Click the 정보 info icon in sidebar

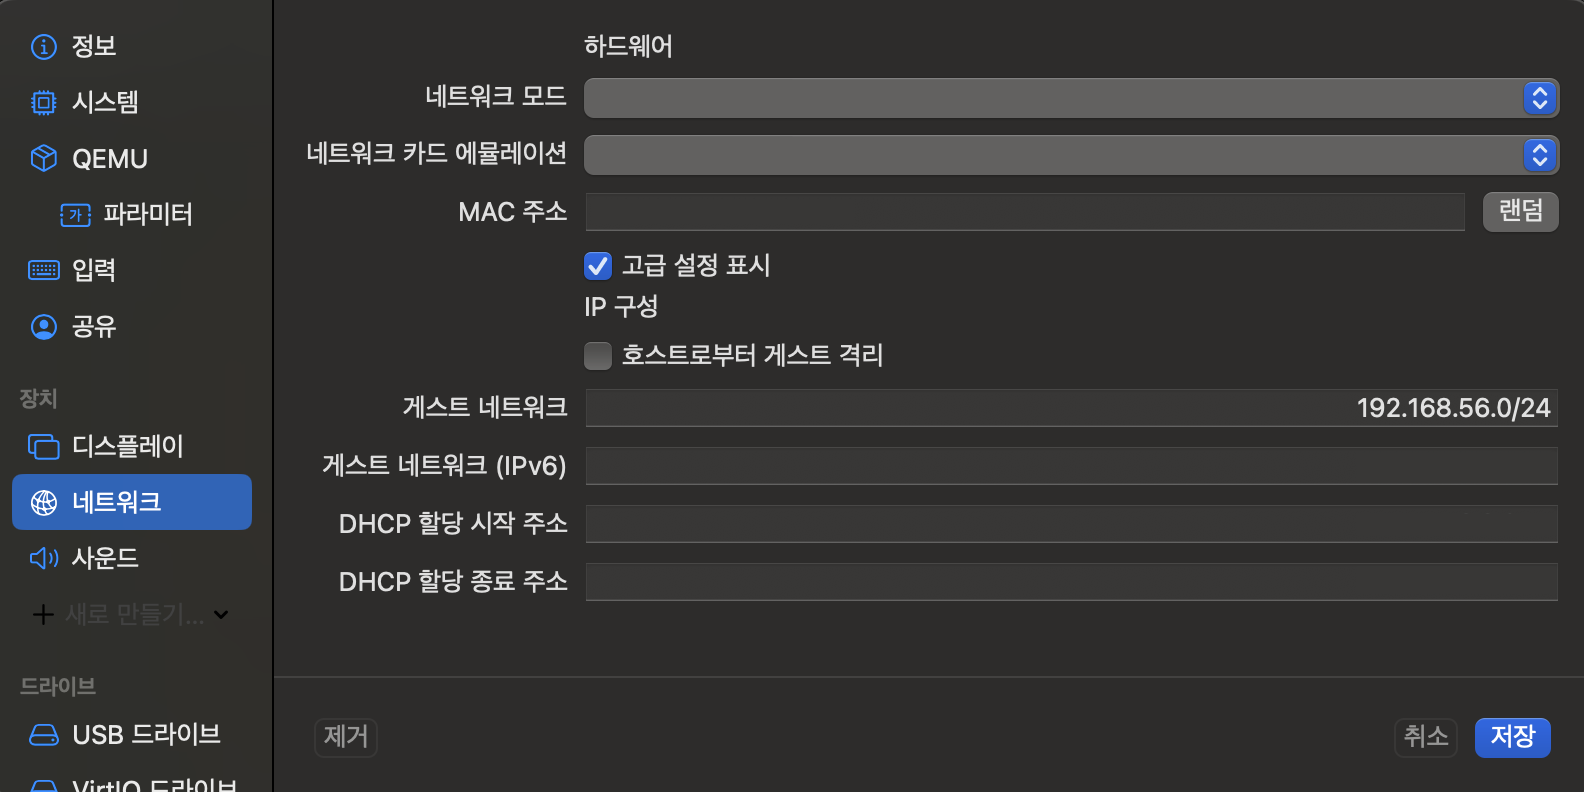coord(44,47)
